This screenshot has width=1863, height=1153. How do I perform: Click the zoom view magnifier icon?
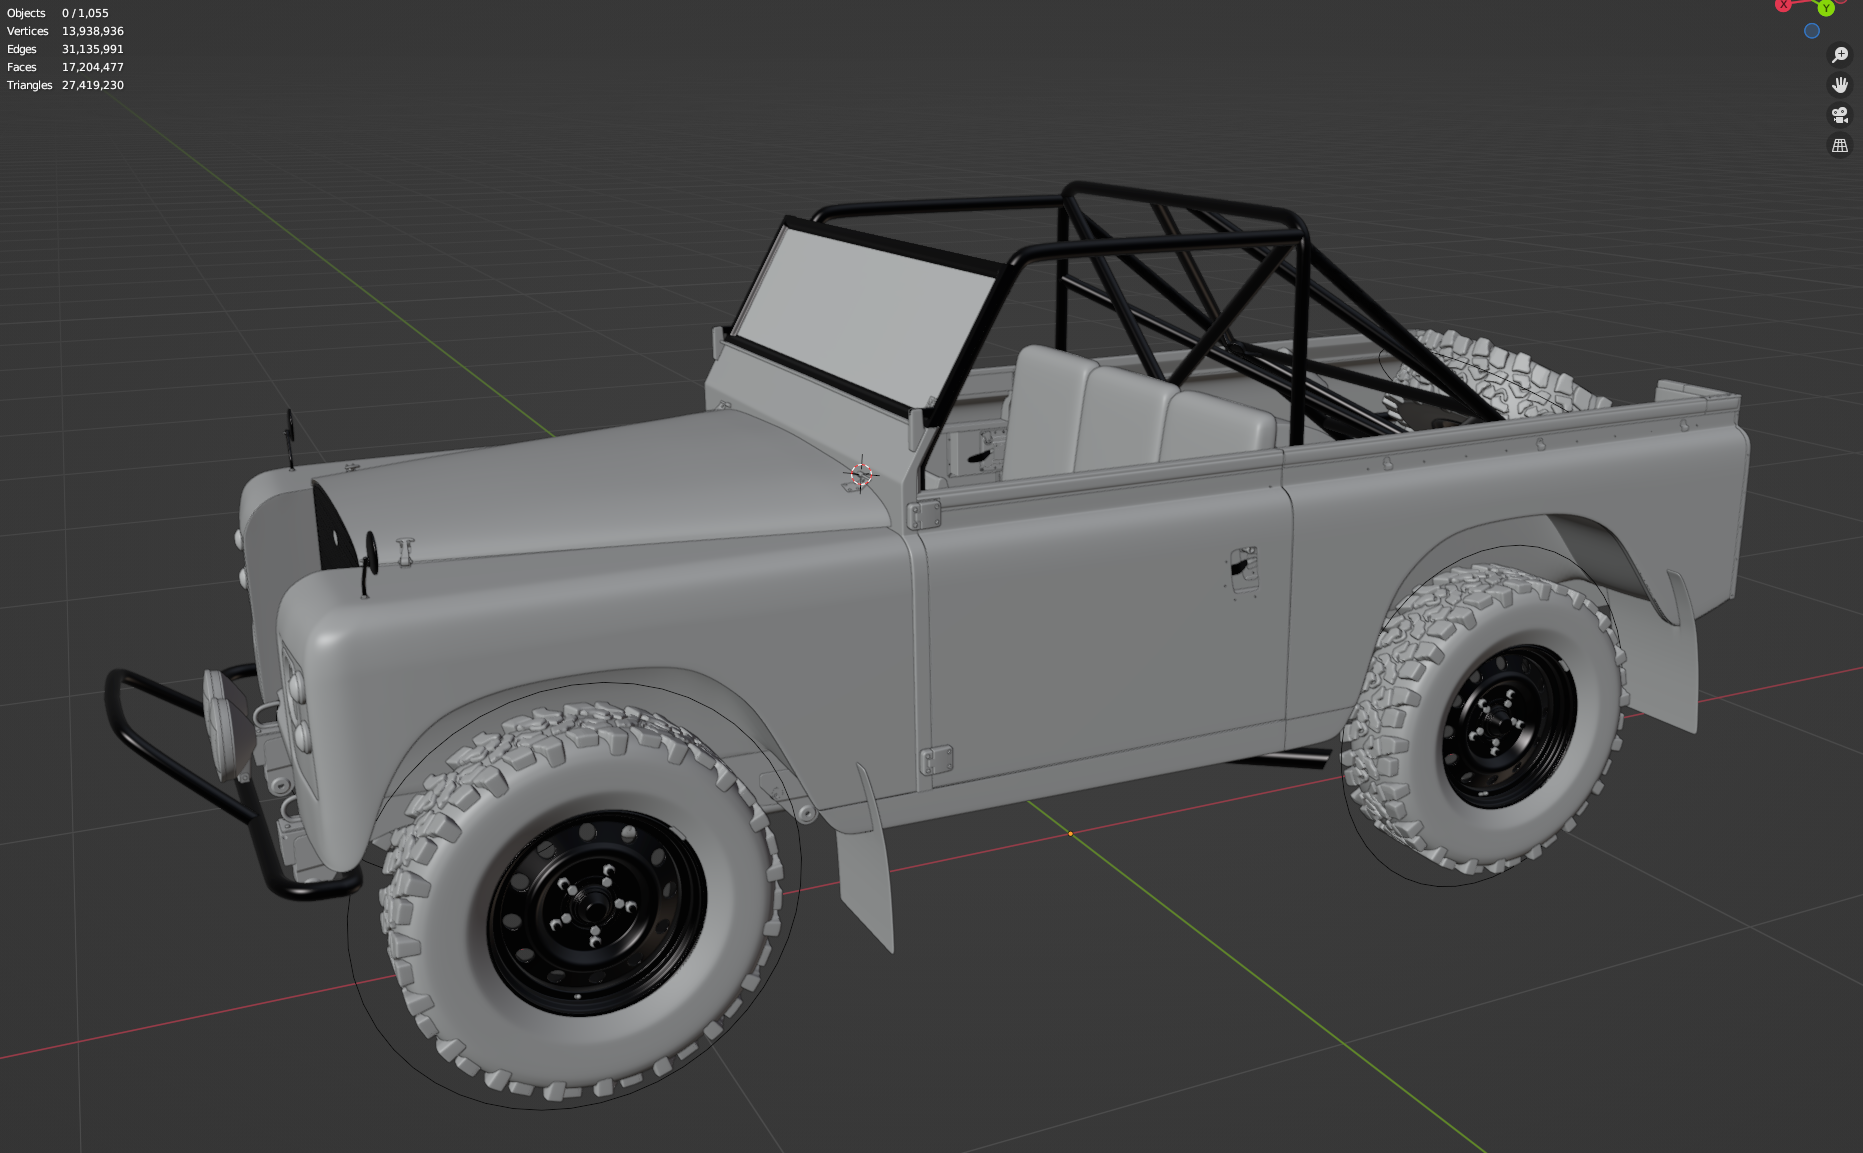(x=1839, y=55)
